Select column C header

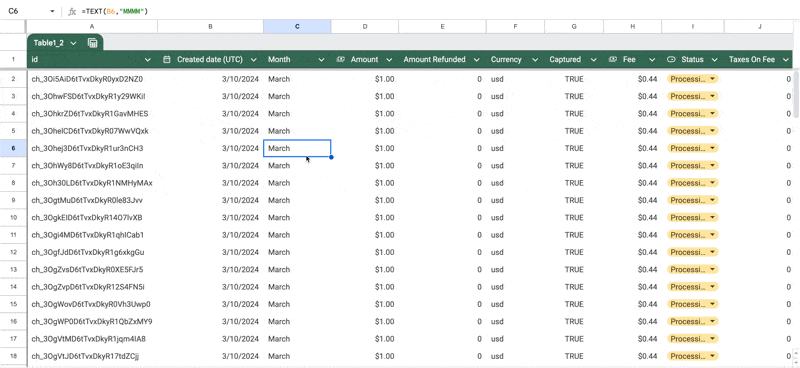click(297, 26)
